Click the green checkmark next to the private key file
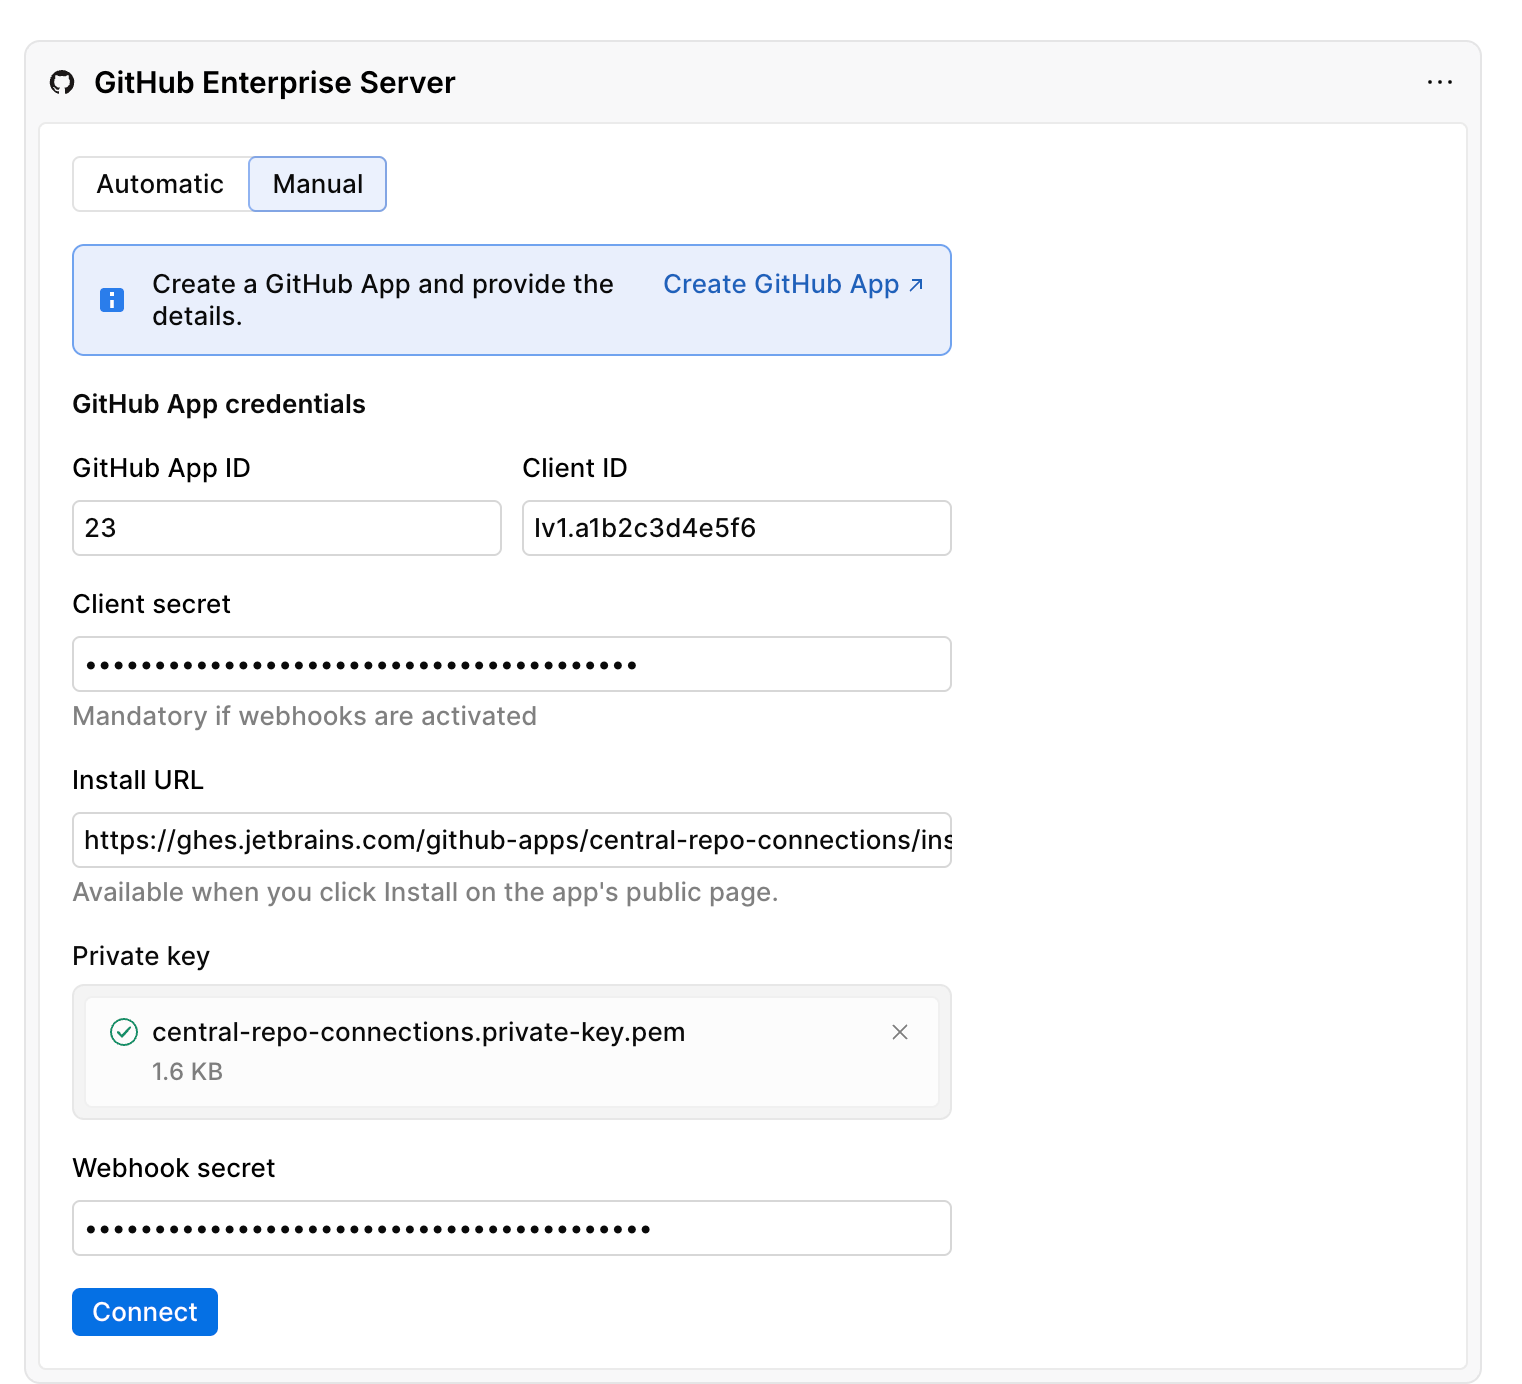Screen dimensions: 1522x1384 click(x=124, y=1032)
